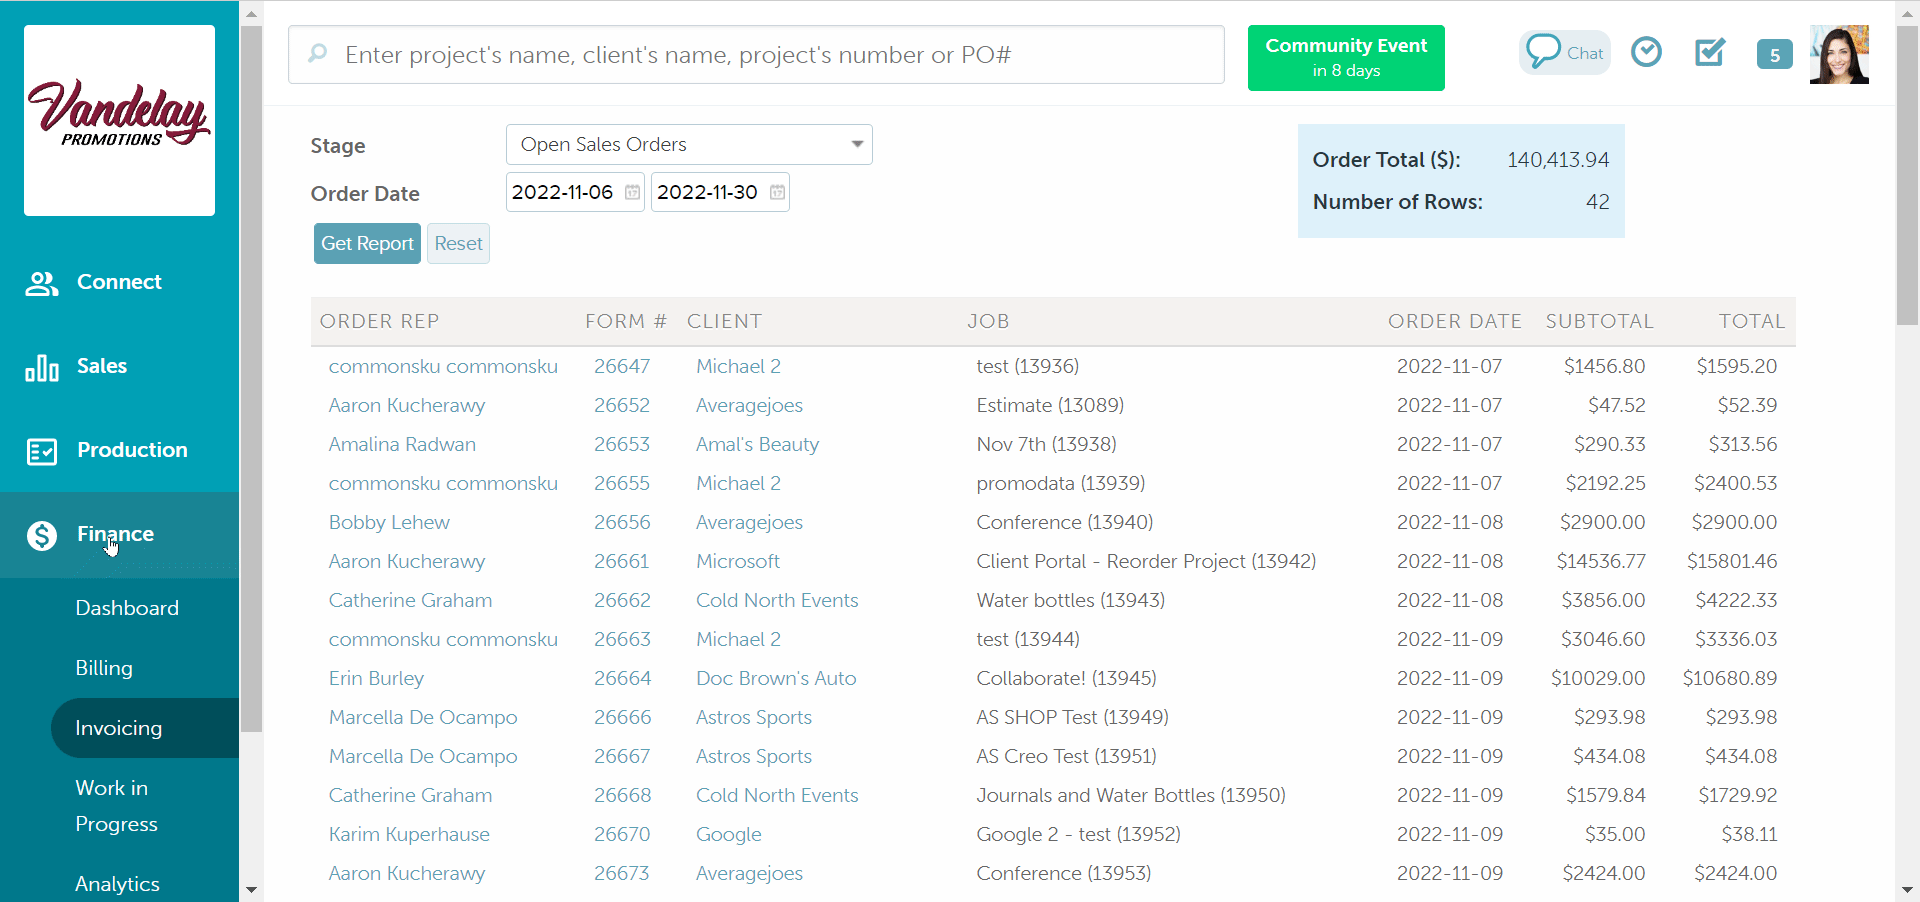Open calendar picker for end date
This screenshot has height=902, width=1920.
coord(777,192)
